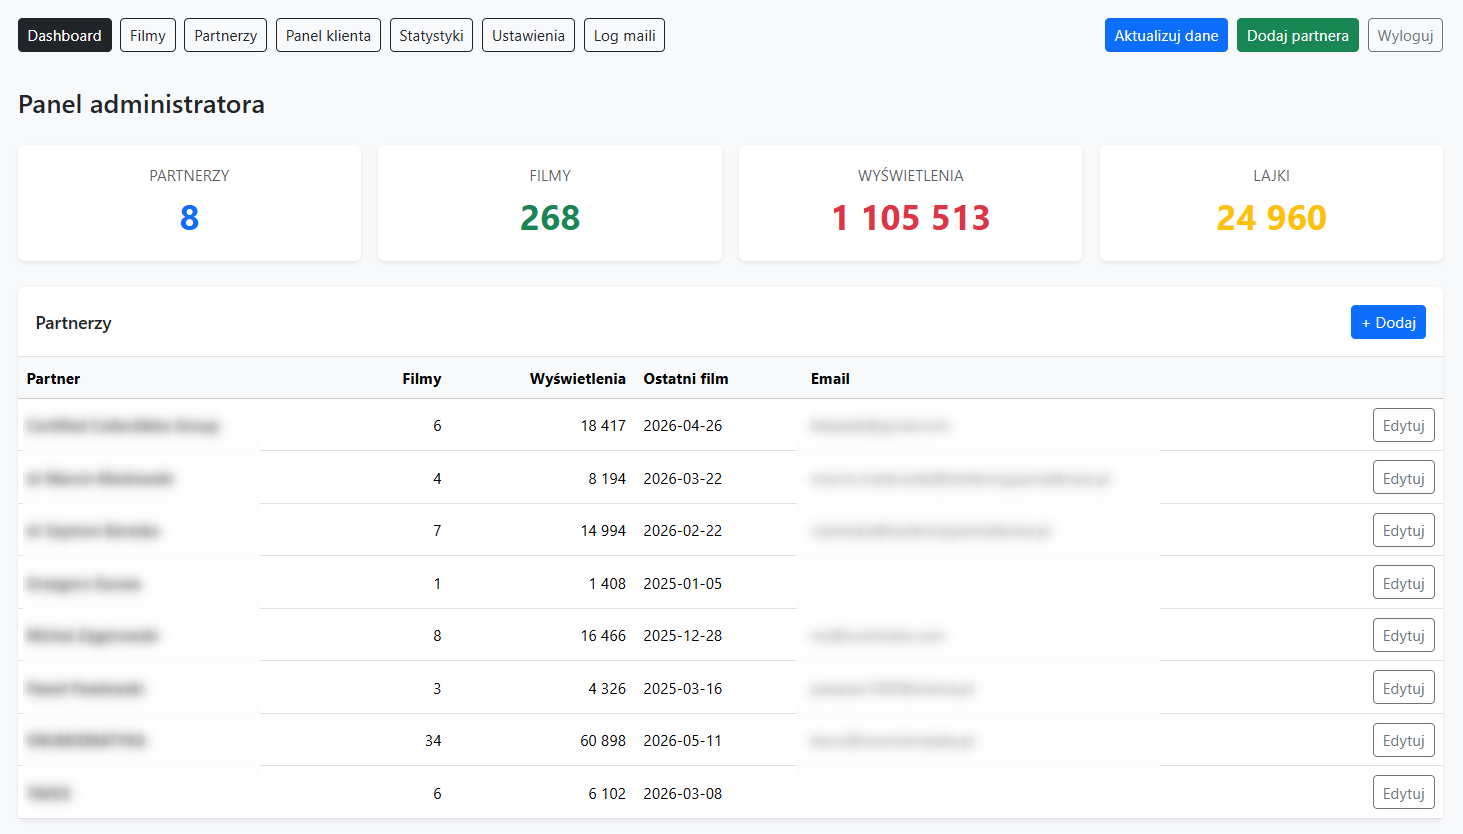Screen dimensions: 1463x834
Task: Click the date 2025-01-05
Action: (x=683, y=584)
